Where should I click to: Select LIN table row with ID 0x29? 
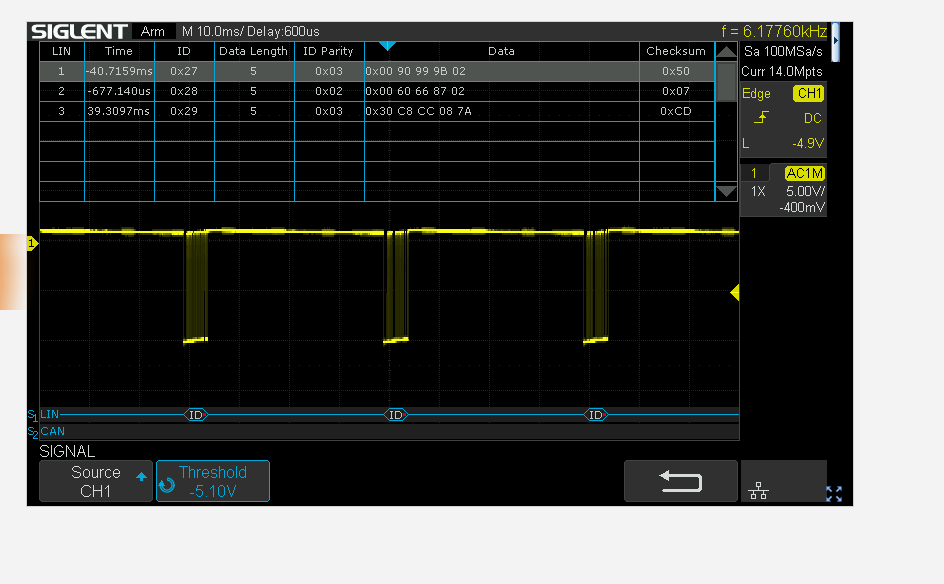click(377, 111)
